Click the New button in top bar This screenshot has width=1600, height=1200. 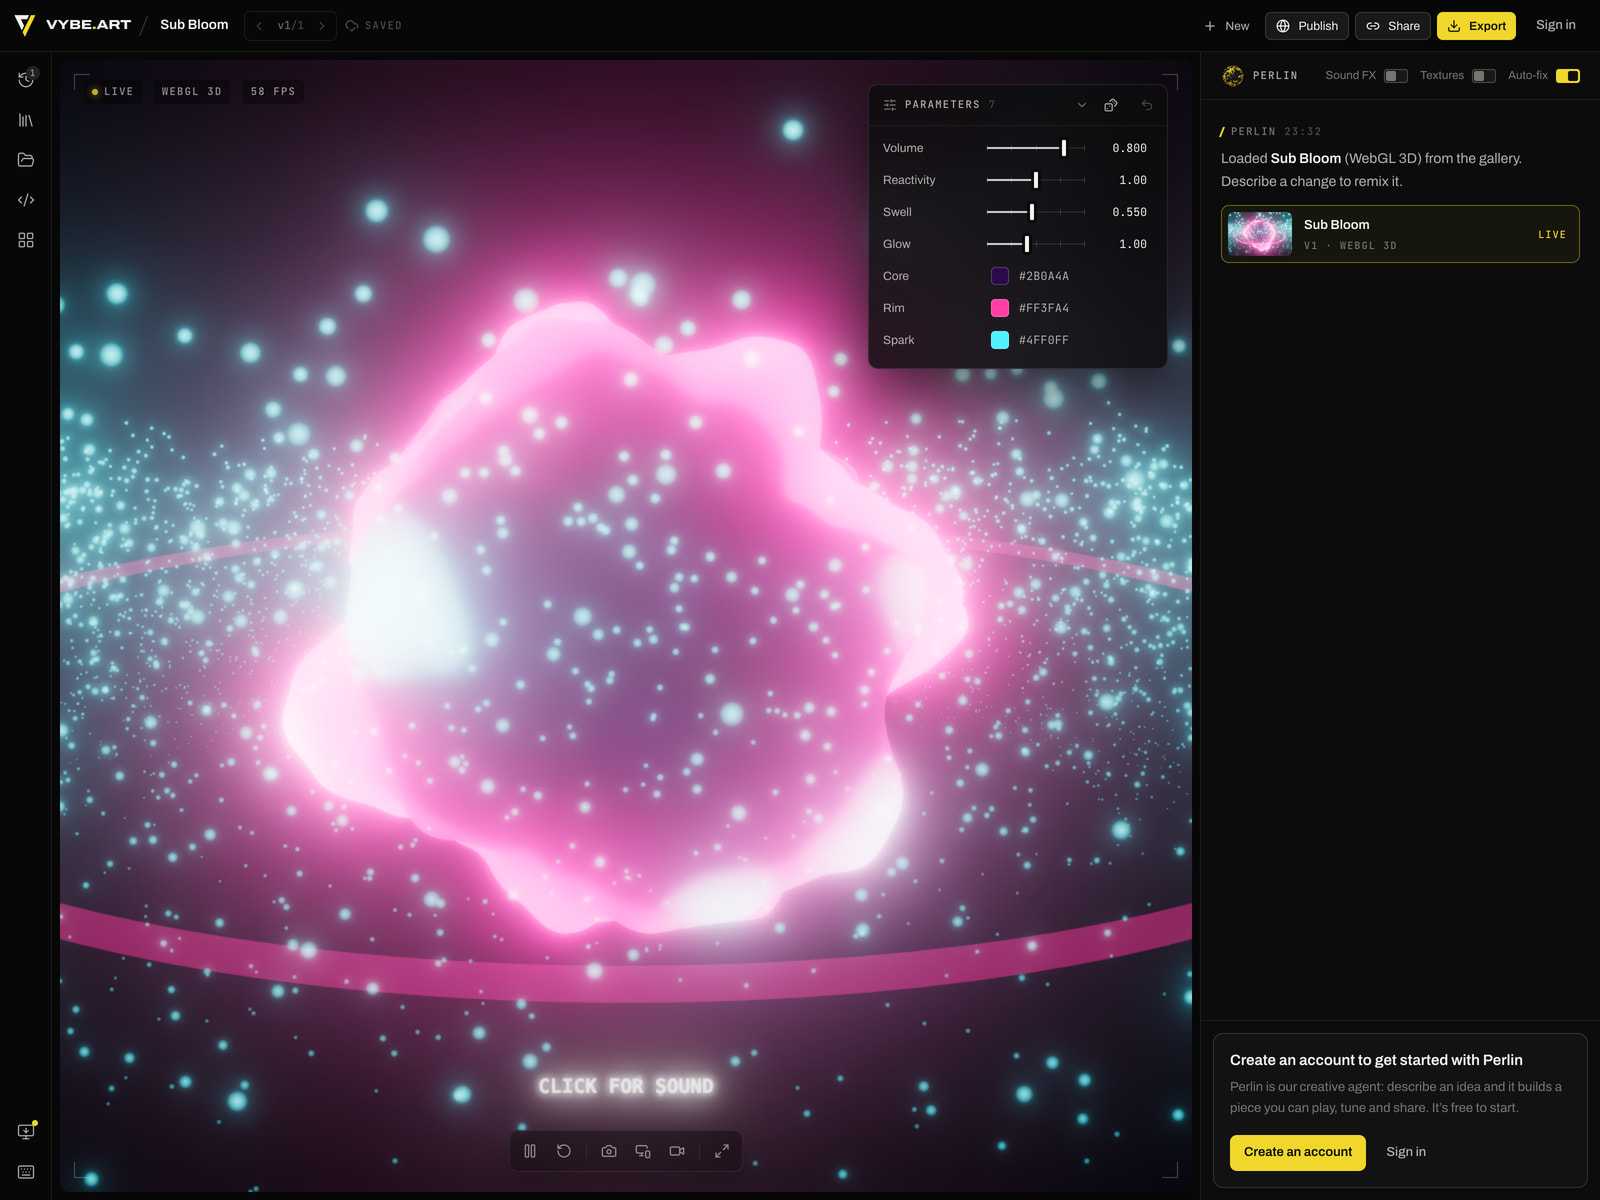pos(1227,26)
